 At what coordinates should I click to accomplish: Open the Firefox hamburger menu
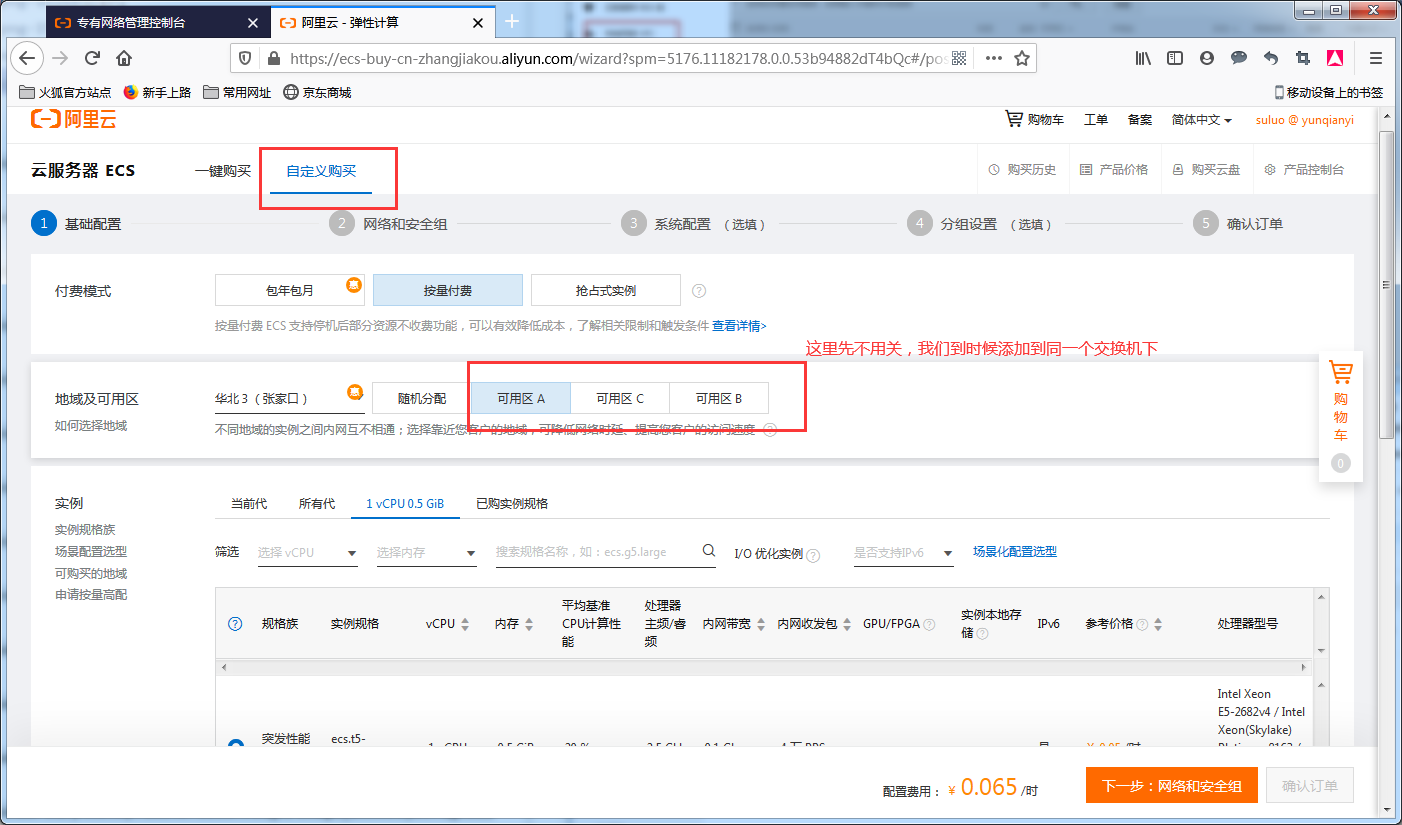pos(1376,58)
